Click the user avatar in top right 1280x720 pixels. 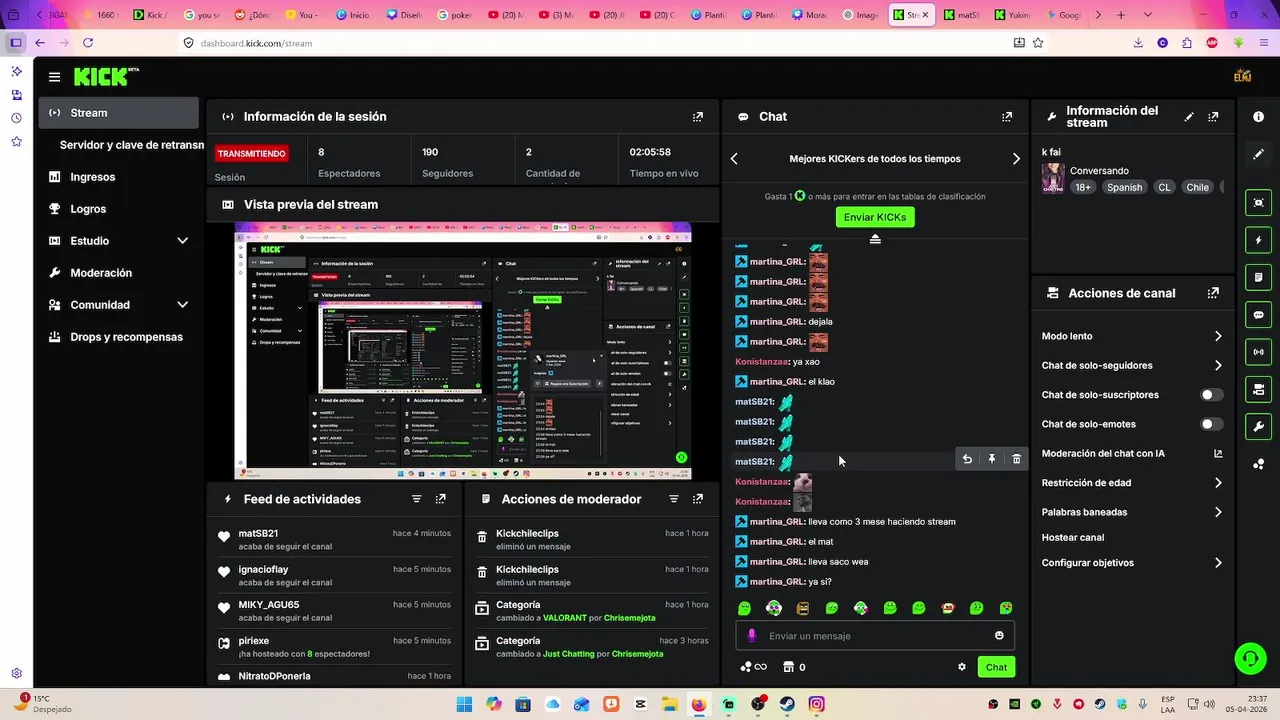[1243, 77]
